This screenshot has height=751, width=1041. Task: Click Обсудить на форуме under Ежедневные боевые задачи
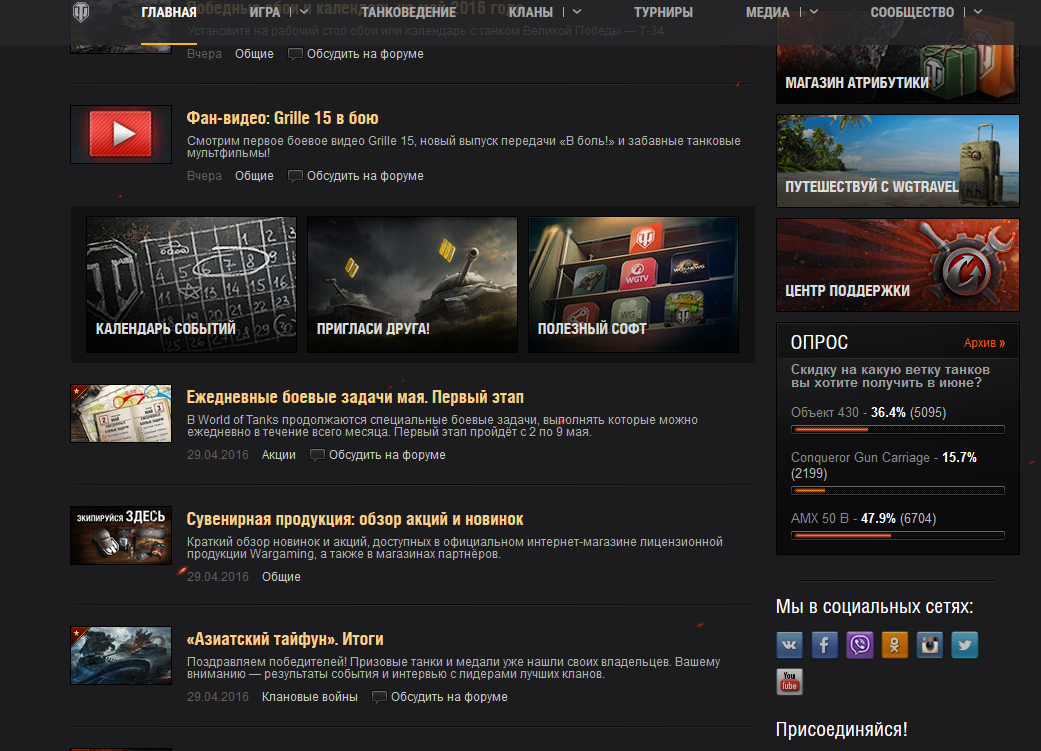click(387, 455)
